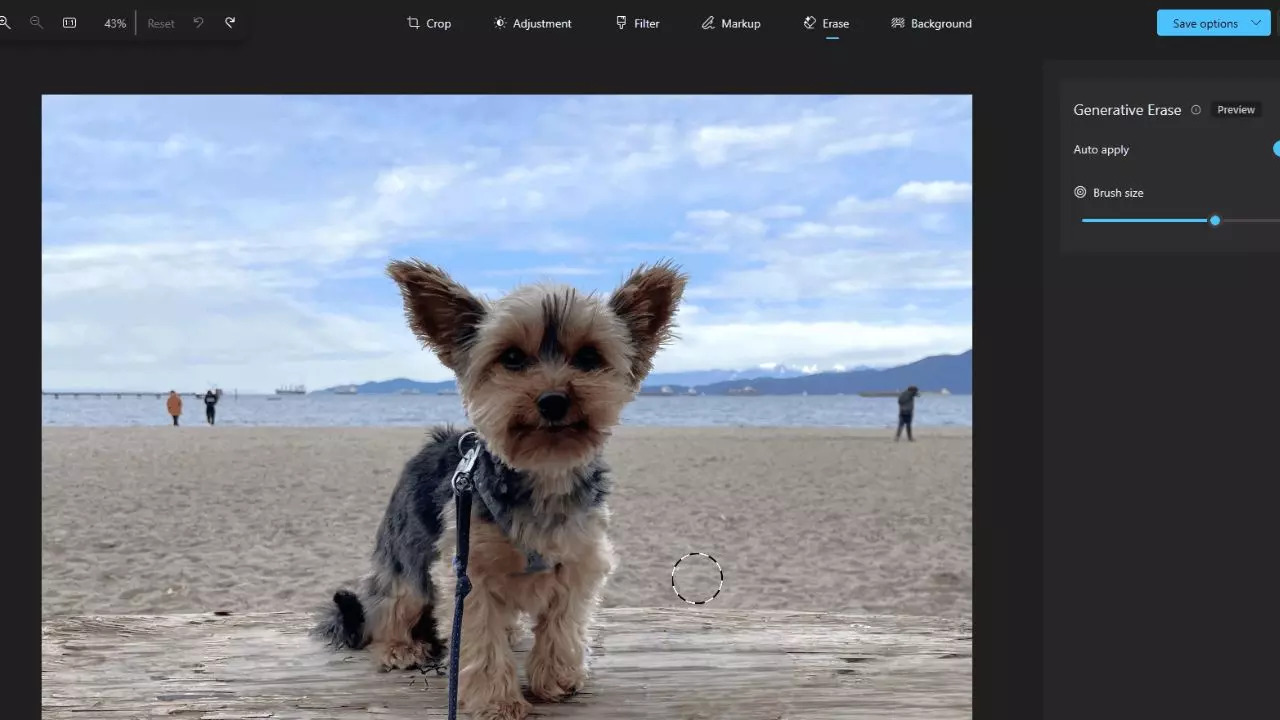Image resolution: width=1280 pixels, height=720 pixels.
Task: Click the Reset button
Action: point(161,22)
